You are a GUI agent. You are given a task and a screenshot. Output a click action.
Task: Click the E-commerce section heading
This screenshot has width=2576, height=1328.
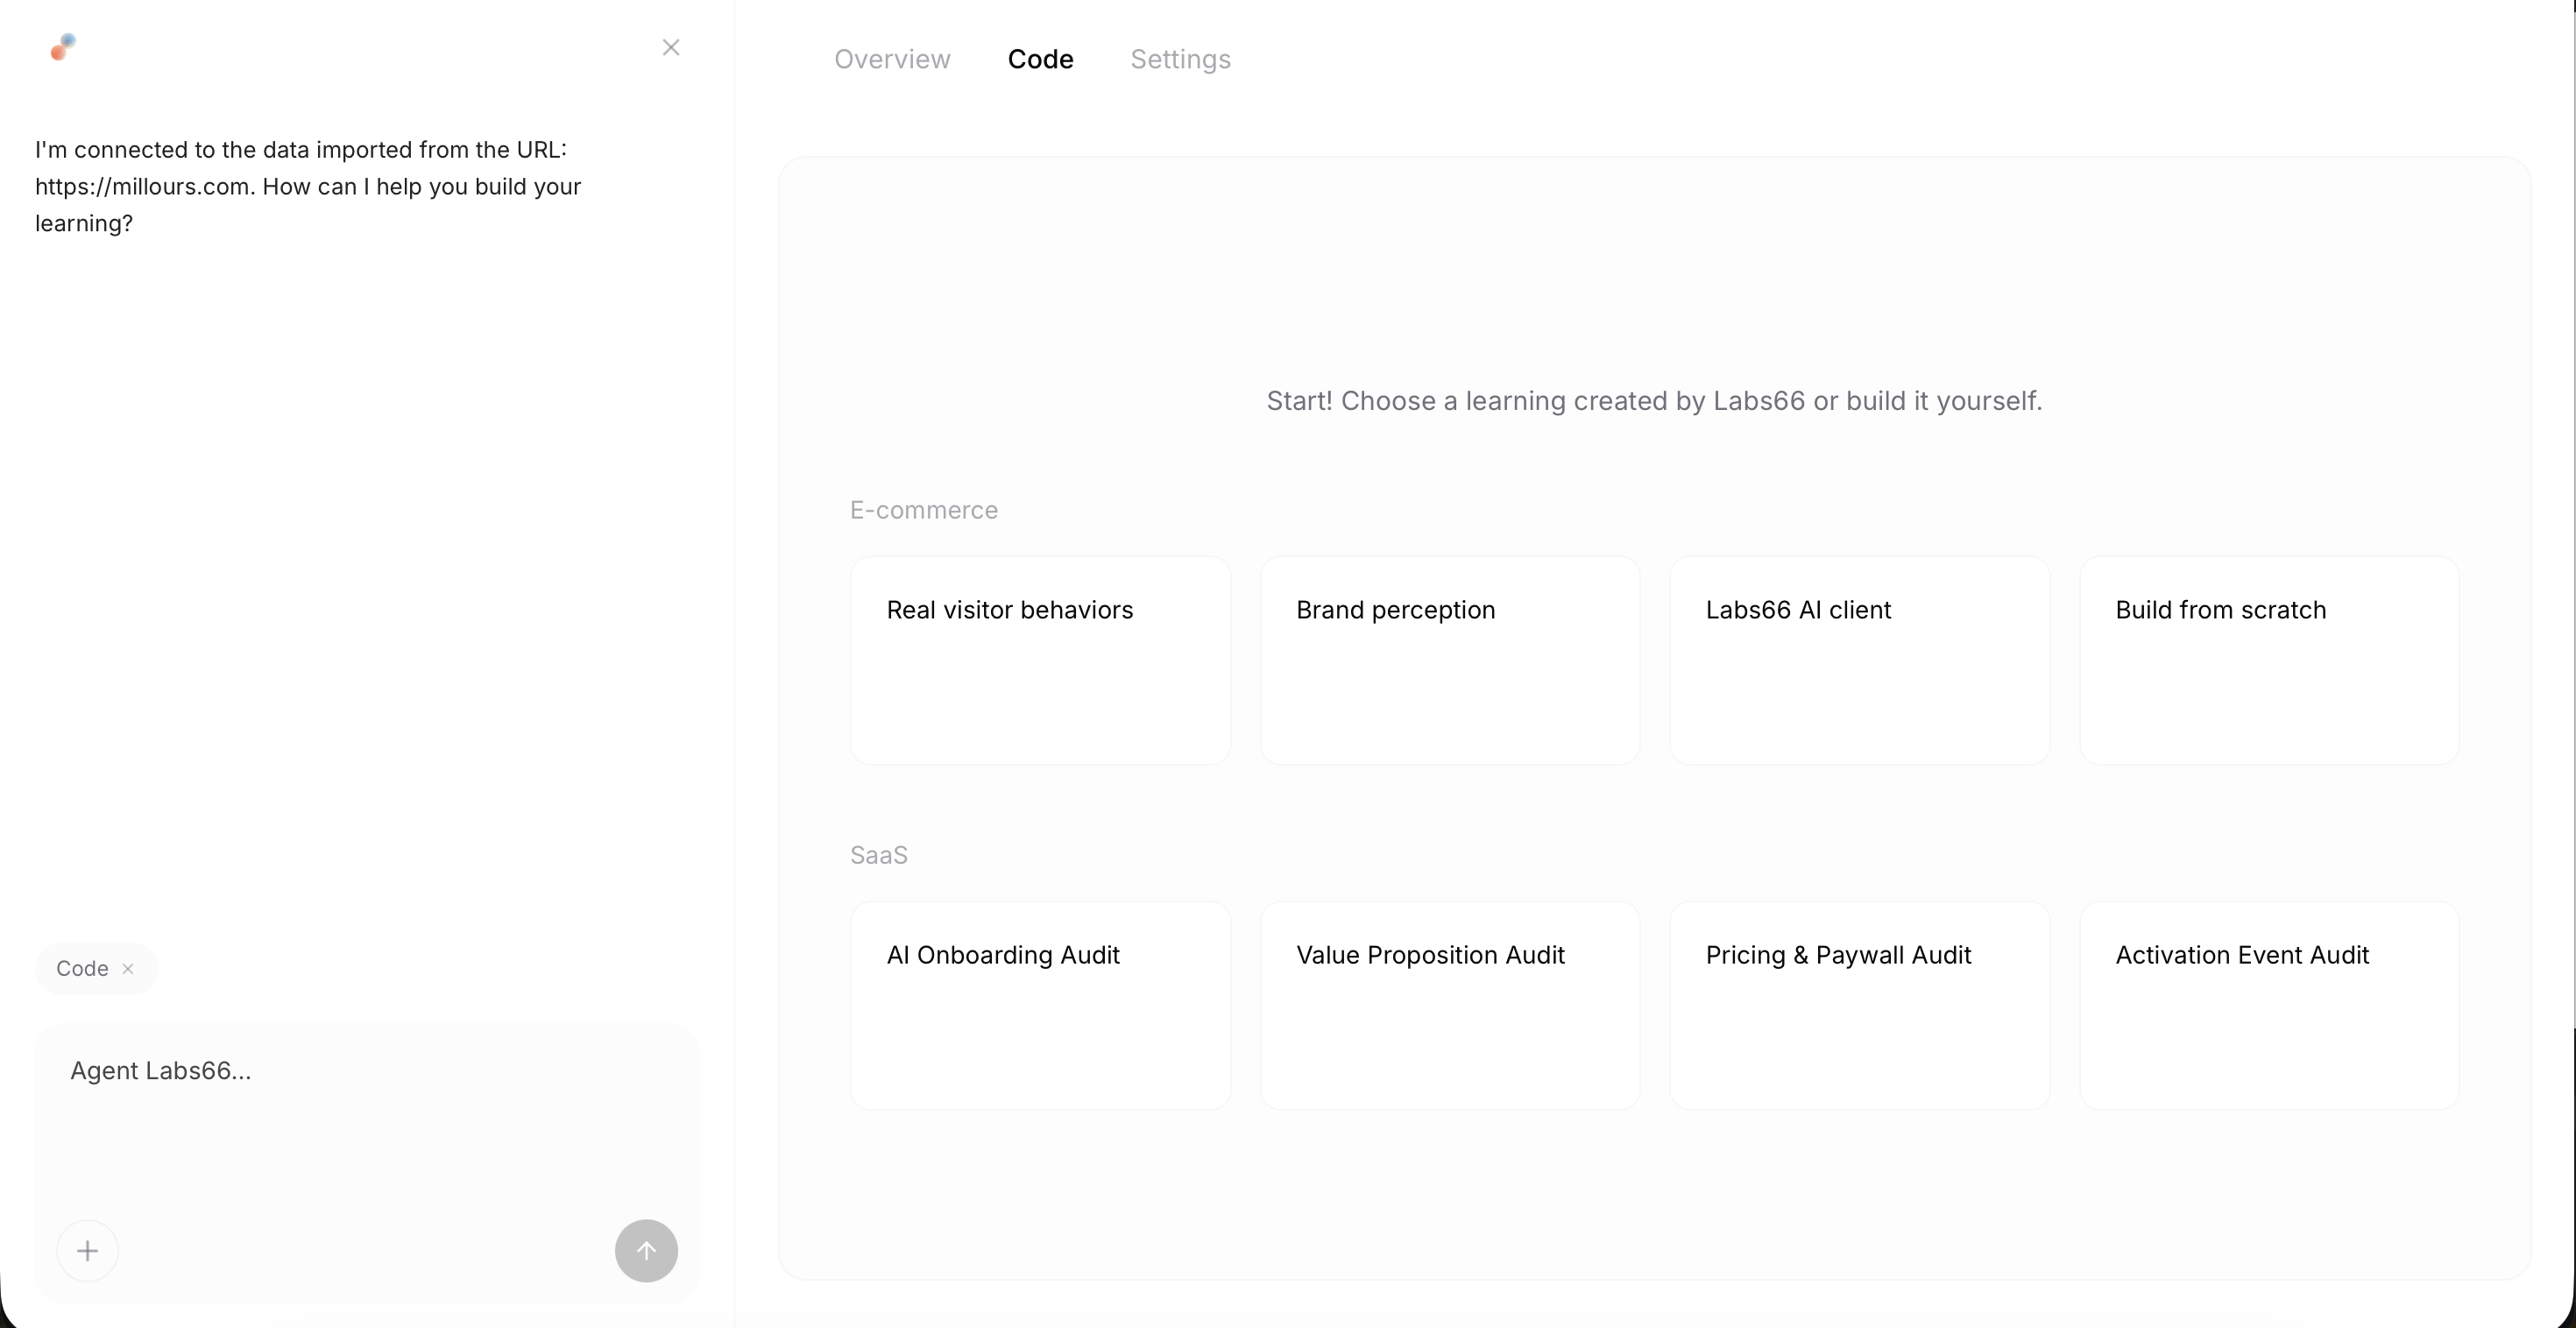tap(923, 510)
